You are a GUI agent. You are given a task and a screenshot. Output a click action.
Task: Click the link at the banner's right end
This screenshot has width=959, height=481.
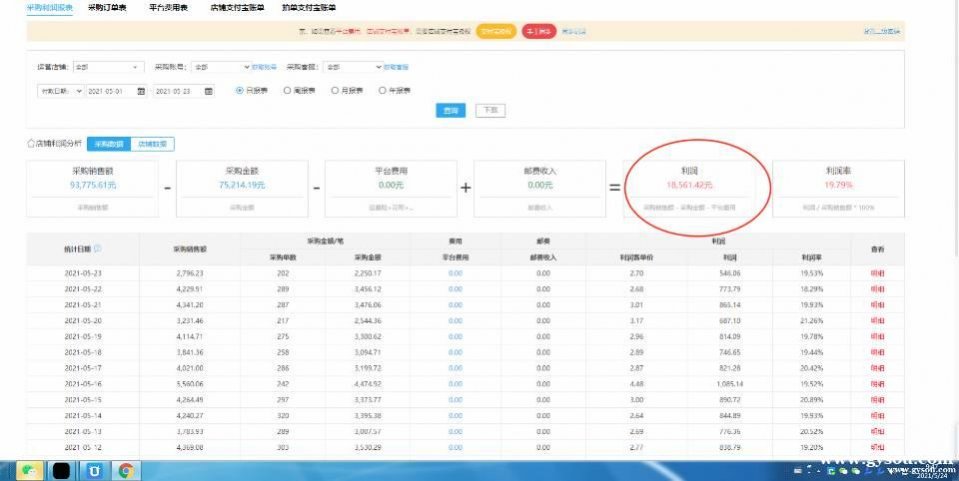[881, 31]
